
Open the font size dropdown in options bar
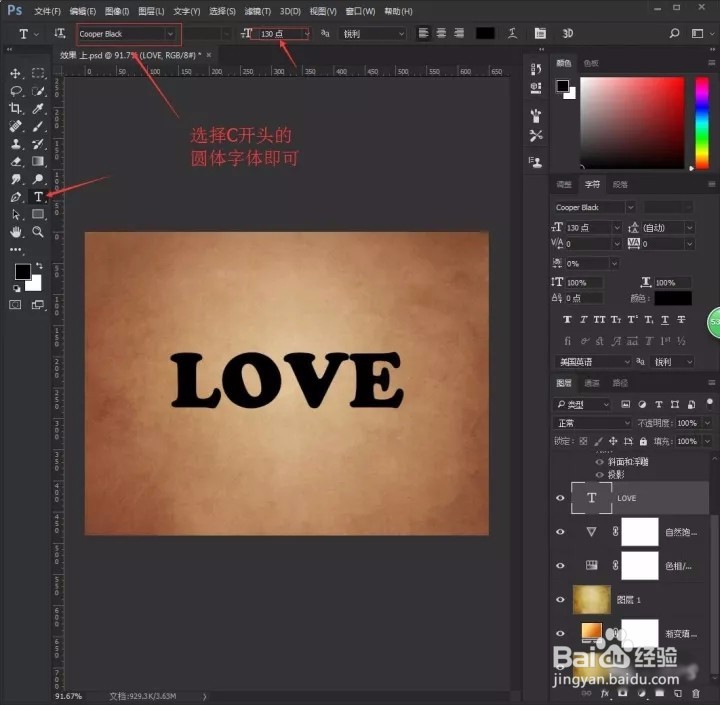[x=306, y=34]
